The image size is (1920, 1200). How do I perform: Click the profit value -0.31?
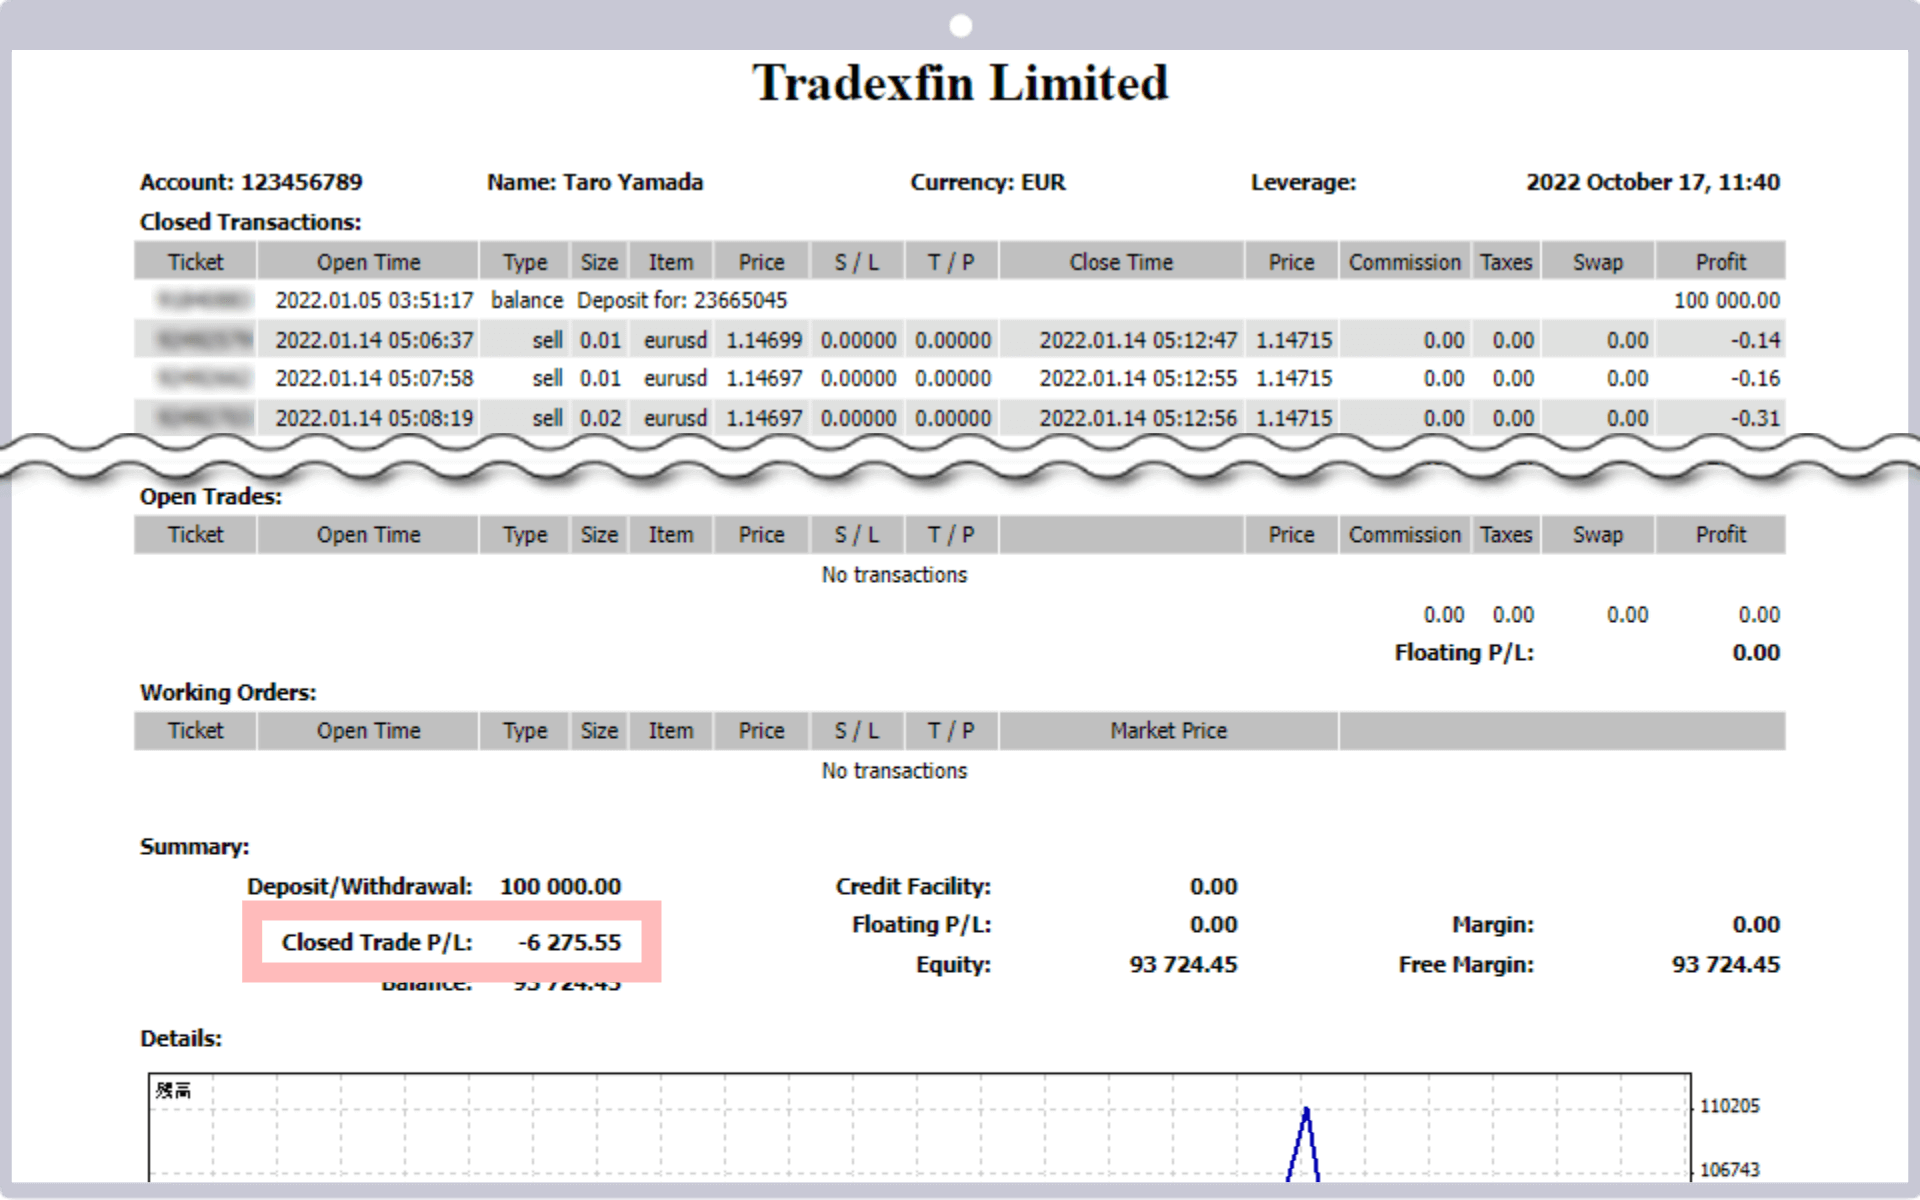(1755, 418)
